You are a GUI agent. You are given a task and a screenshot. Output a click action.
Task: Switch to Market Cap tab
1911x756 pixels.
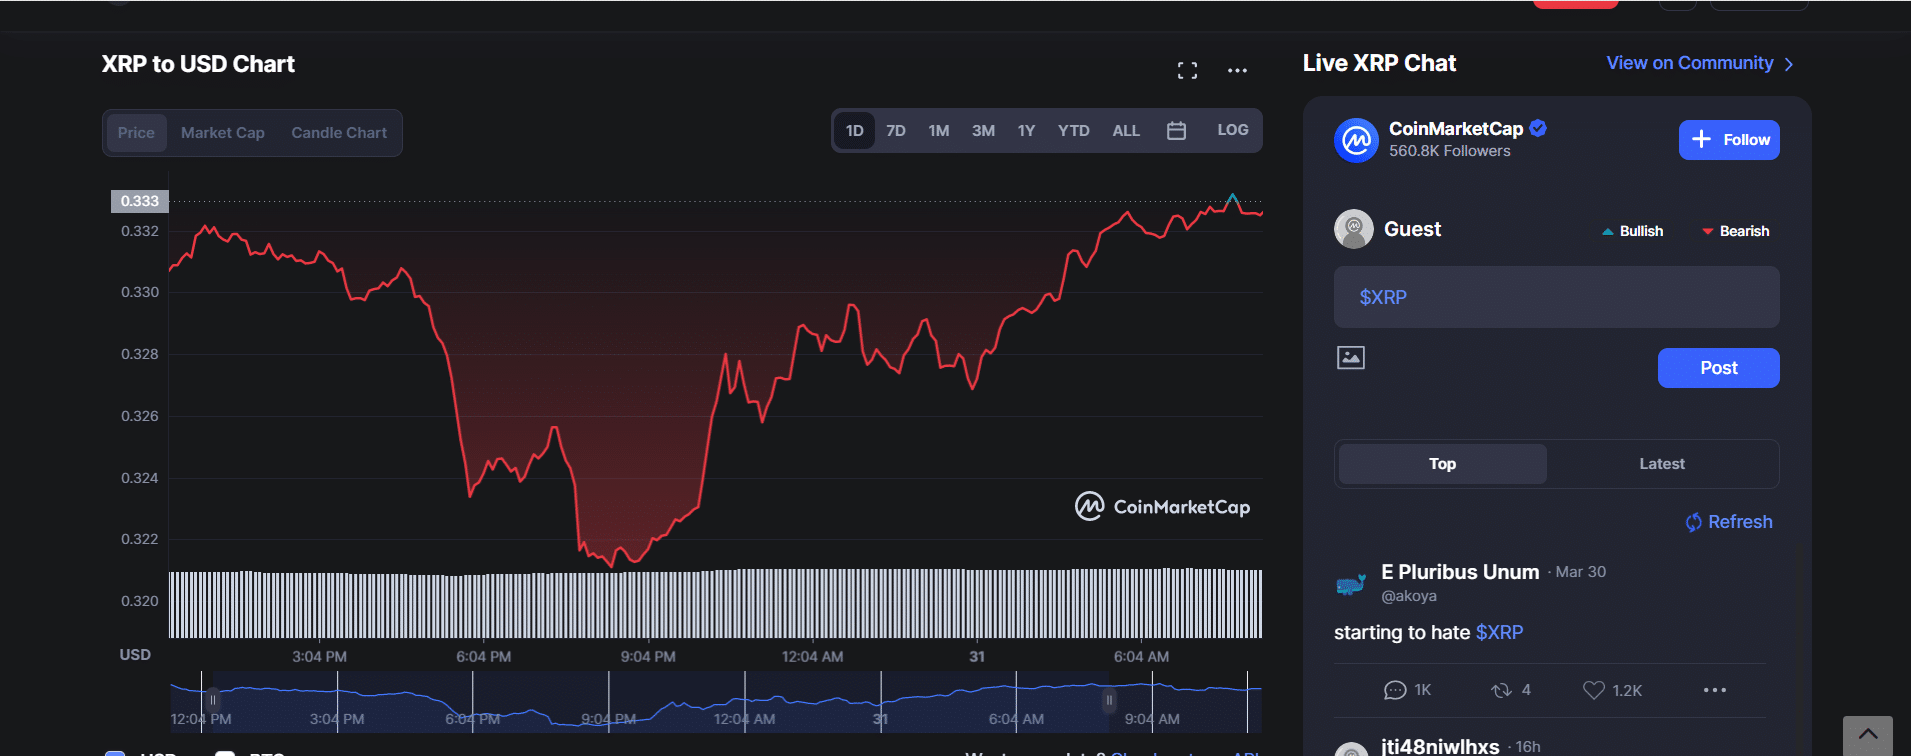(x=223, y=133)
